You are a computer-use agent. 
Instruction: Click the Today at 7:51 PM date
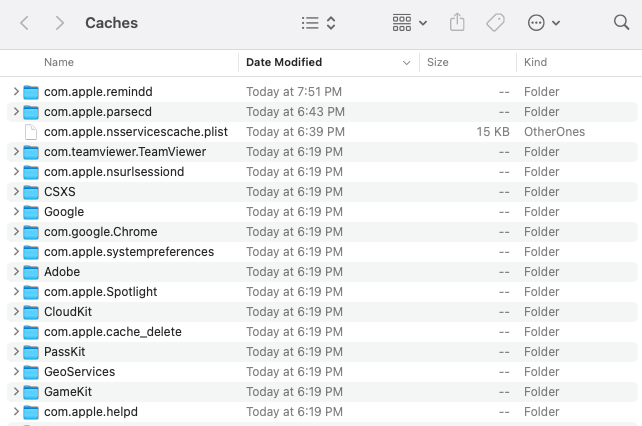pos(294,91)
